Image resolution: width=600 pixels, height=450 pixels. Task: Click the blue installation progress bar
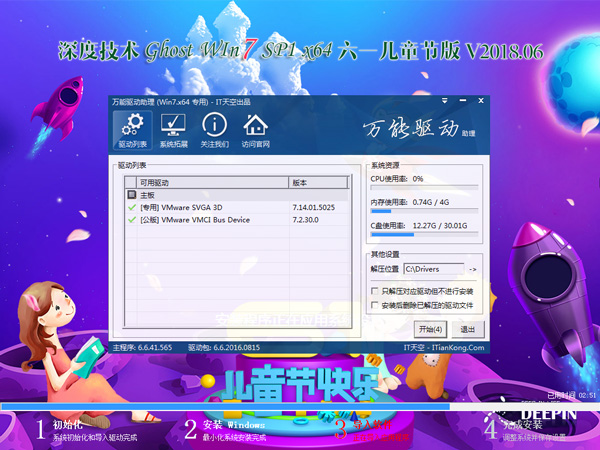tap(300, 406)
